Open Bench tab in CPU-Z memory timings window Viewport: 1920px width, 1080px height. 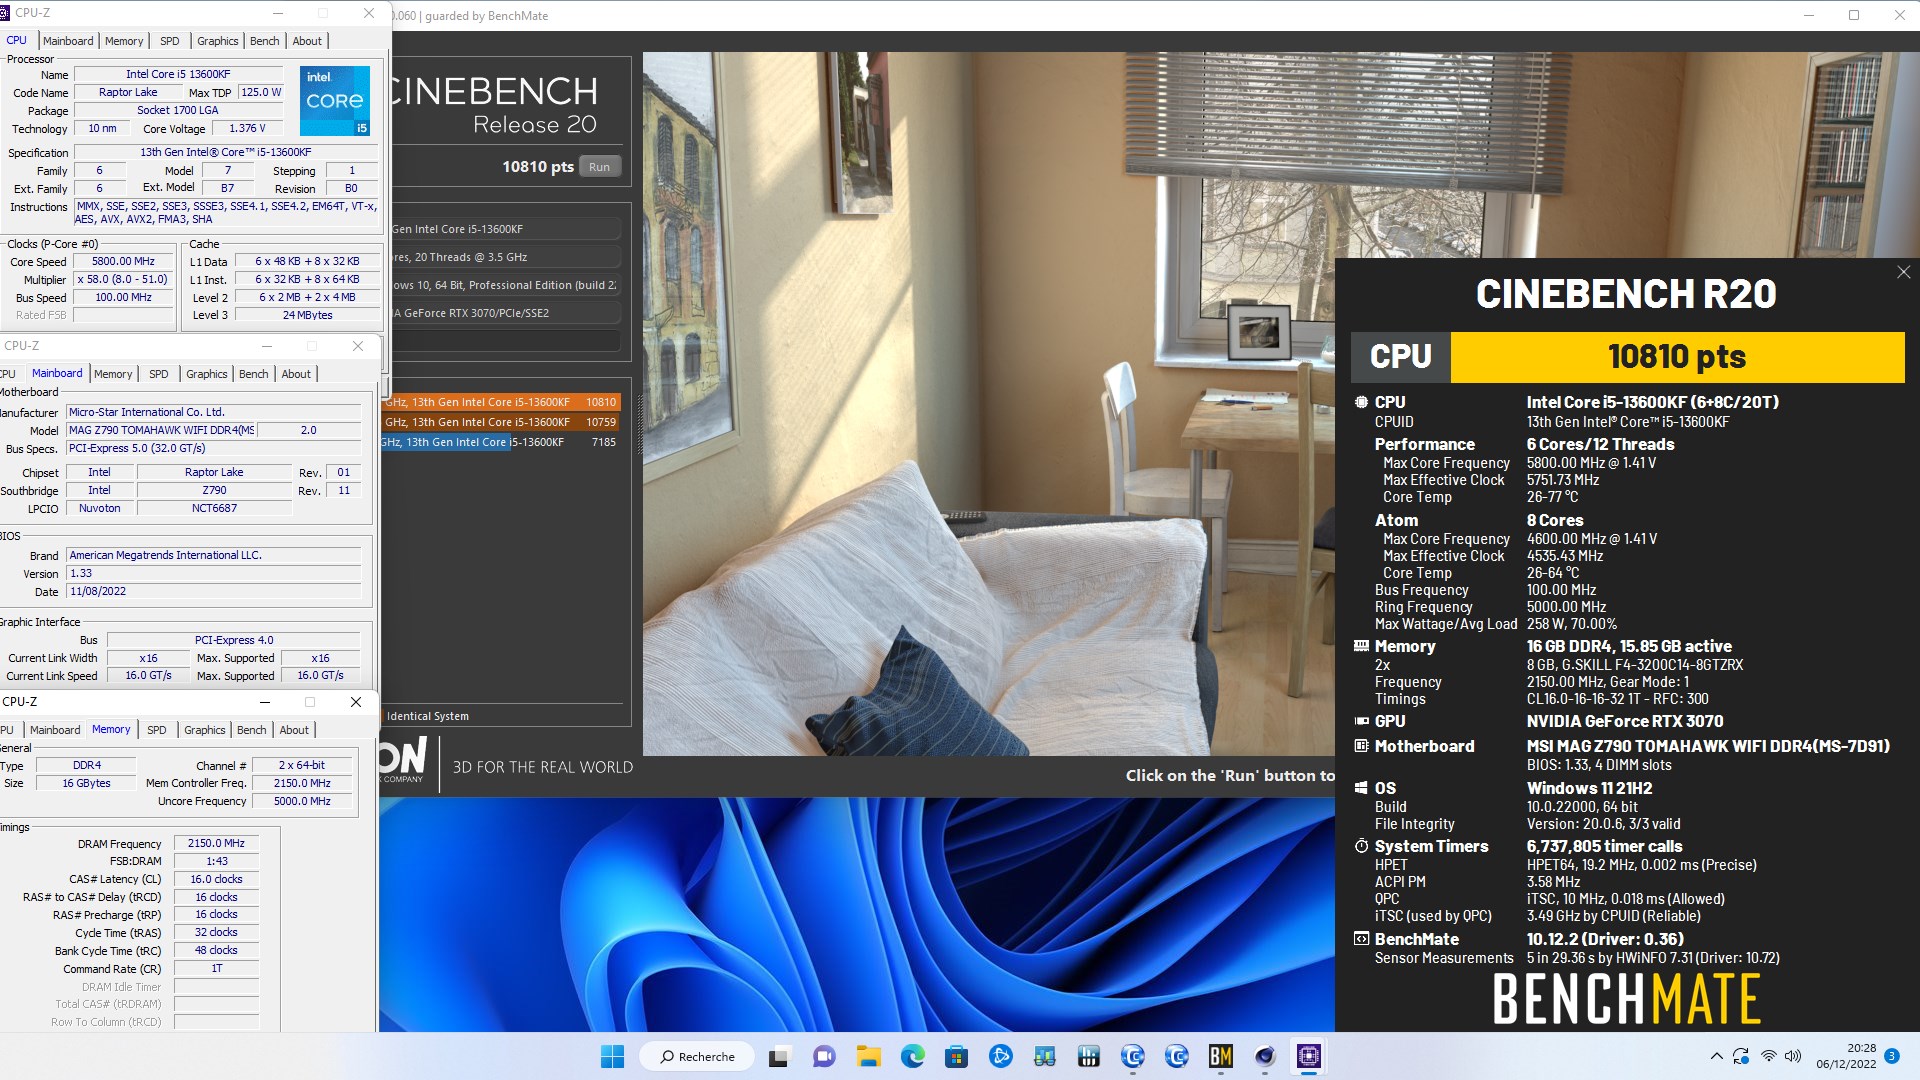click(x=251, y=730)
